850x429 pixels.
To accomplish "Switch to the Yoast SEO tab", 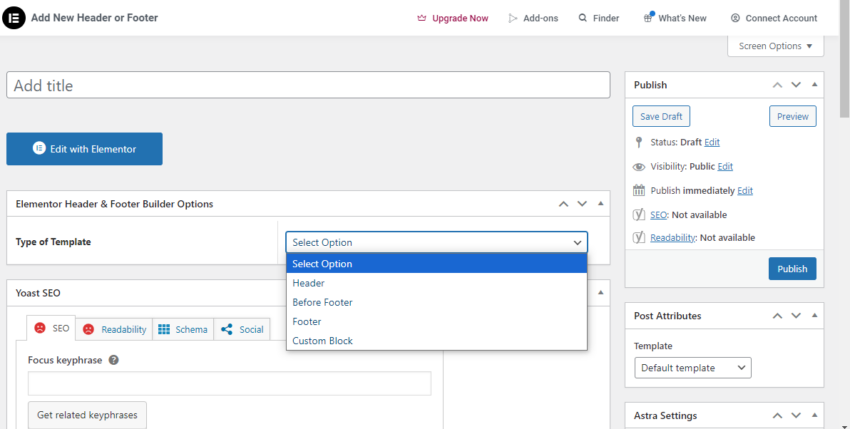I will click(51, 328).
